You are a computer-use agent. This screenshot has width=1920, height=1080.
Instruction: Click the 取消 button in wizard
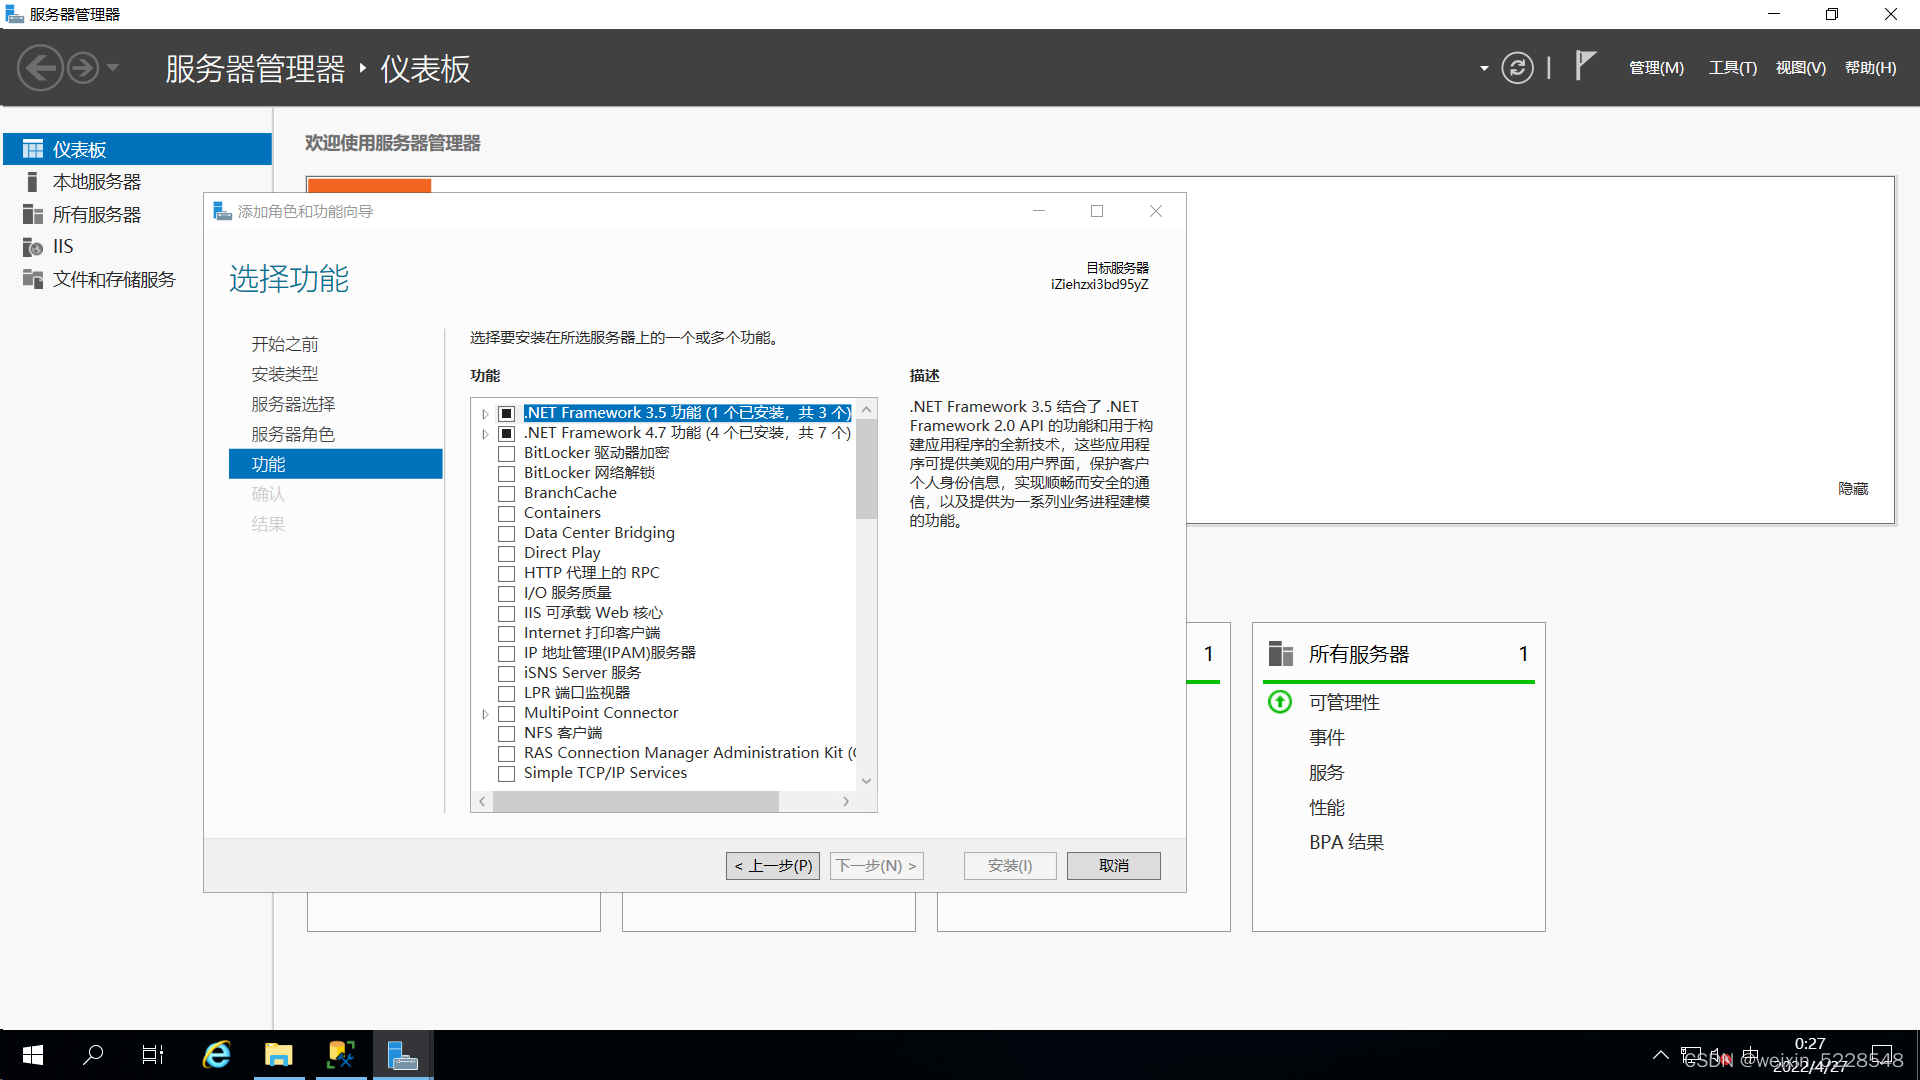(1114, 866)
